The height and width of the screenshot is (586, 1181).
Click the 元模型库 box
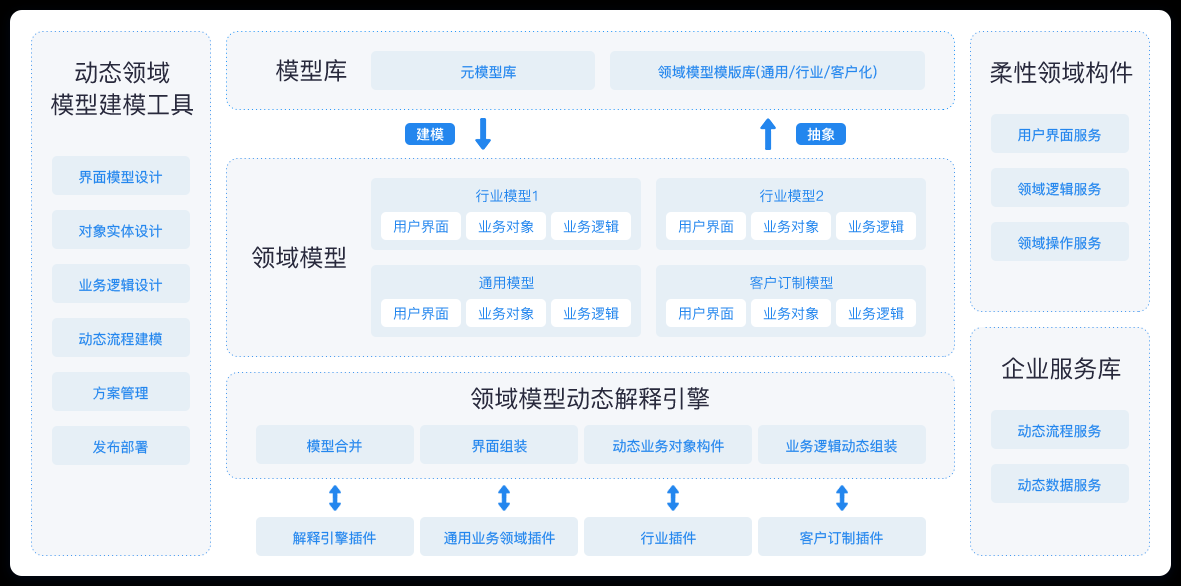tap(483, 71)
